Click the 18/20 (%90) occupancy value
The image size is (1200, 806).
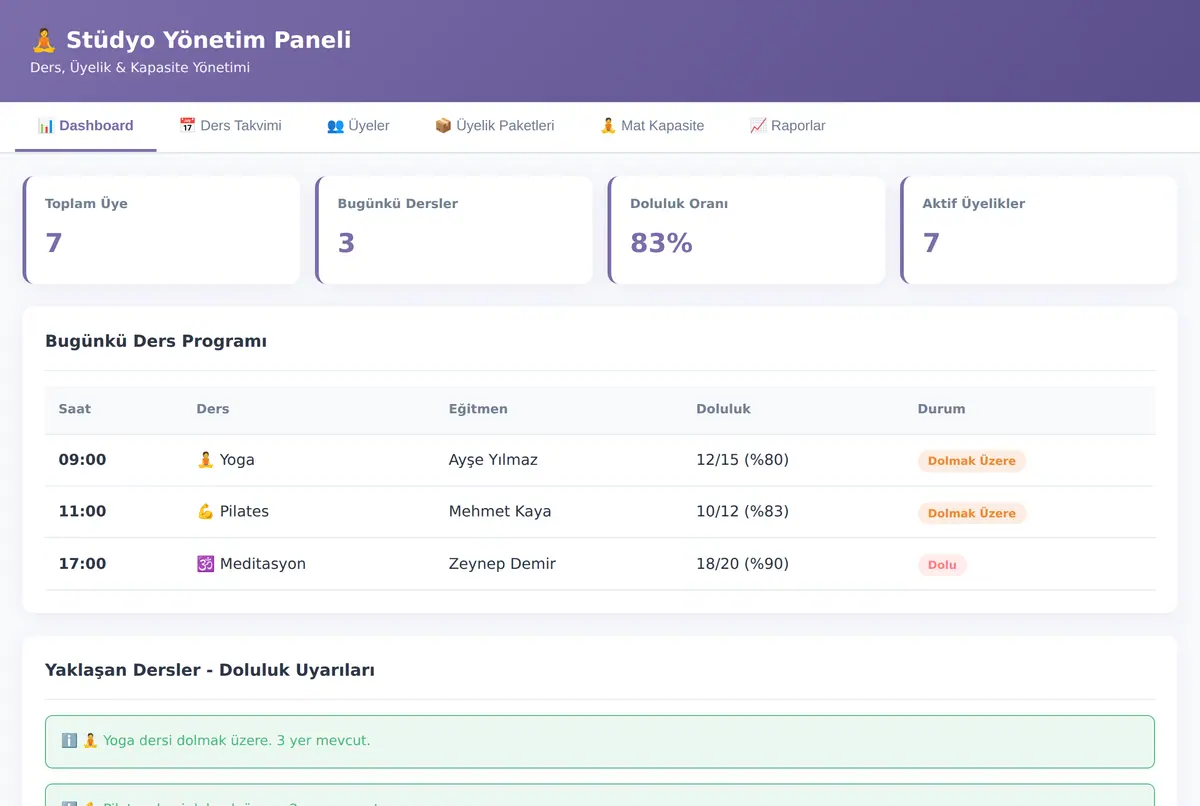pyautogui.click(x=742, y=564)
